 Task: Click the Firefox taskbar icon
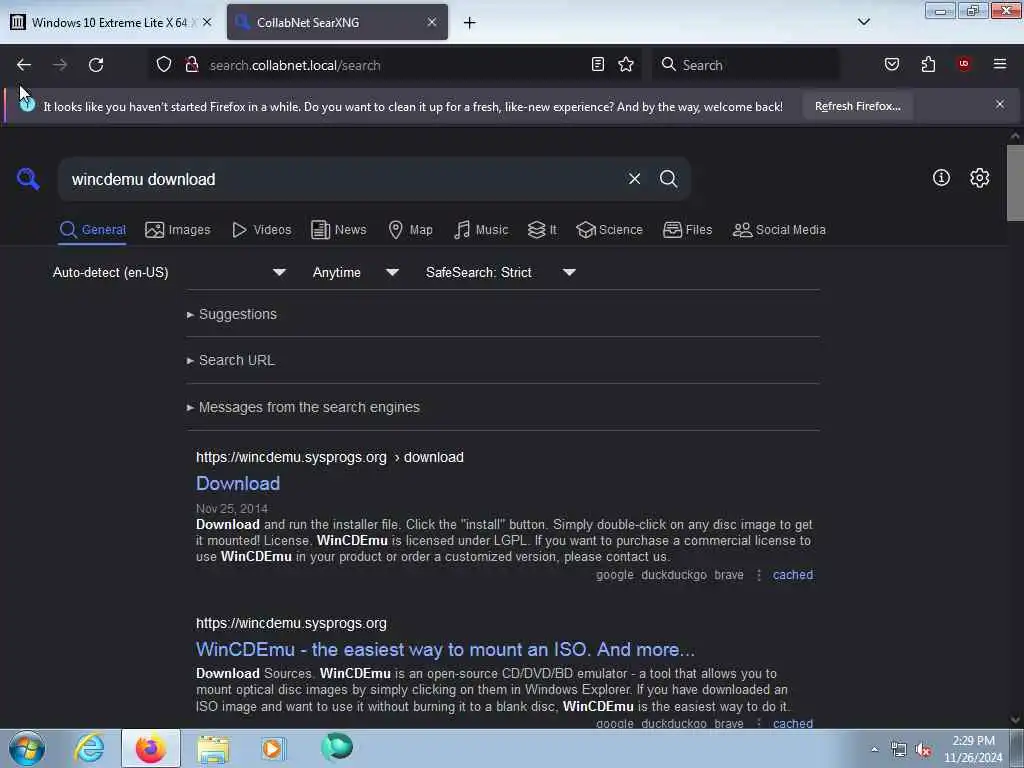(151, 748)
